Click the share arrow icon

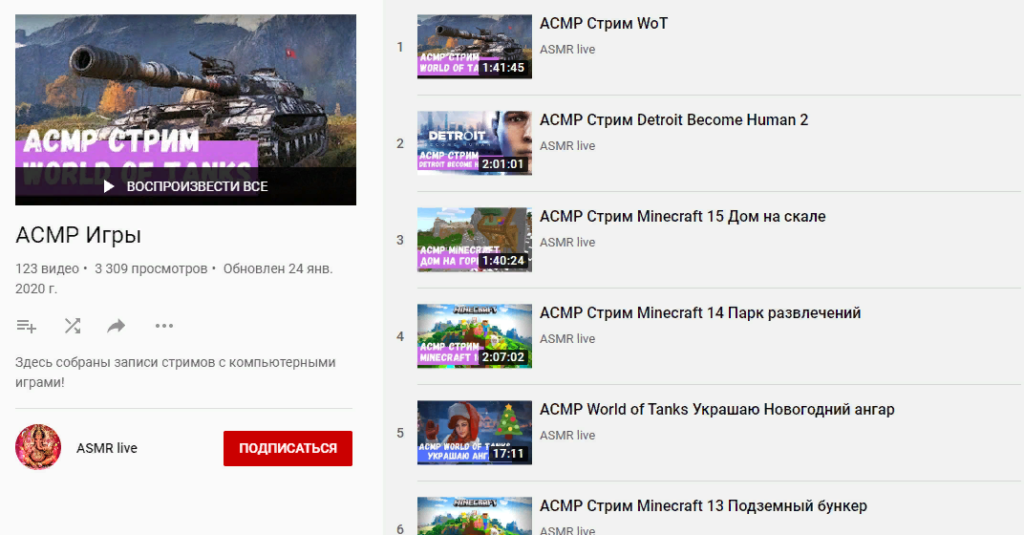pyautogui.click(x=117, y=326)
